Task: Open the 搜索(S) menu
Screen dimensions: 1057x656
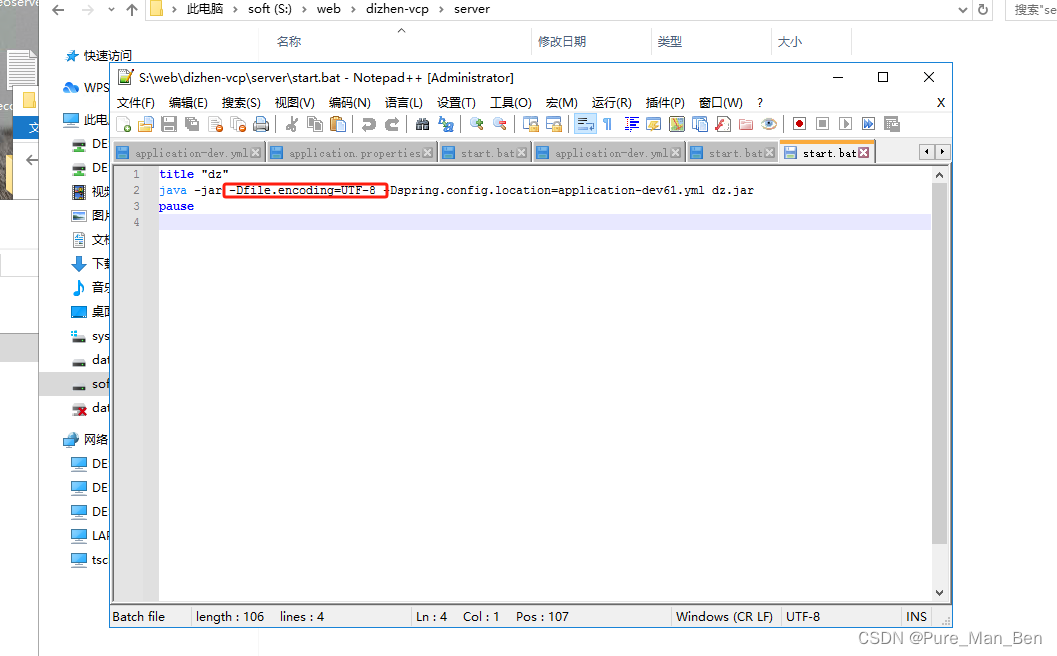Action: pos(241,102)
